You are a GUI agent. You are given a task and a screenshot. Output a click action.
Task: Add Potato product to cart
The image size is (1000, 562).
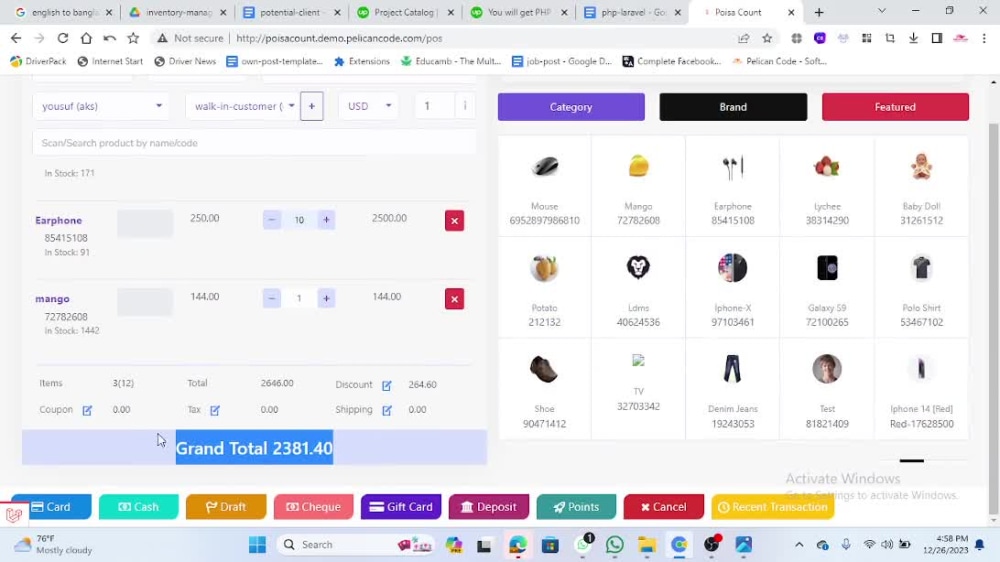545,288
